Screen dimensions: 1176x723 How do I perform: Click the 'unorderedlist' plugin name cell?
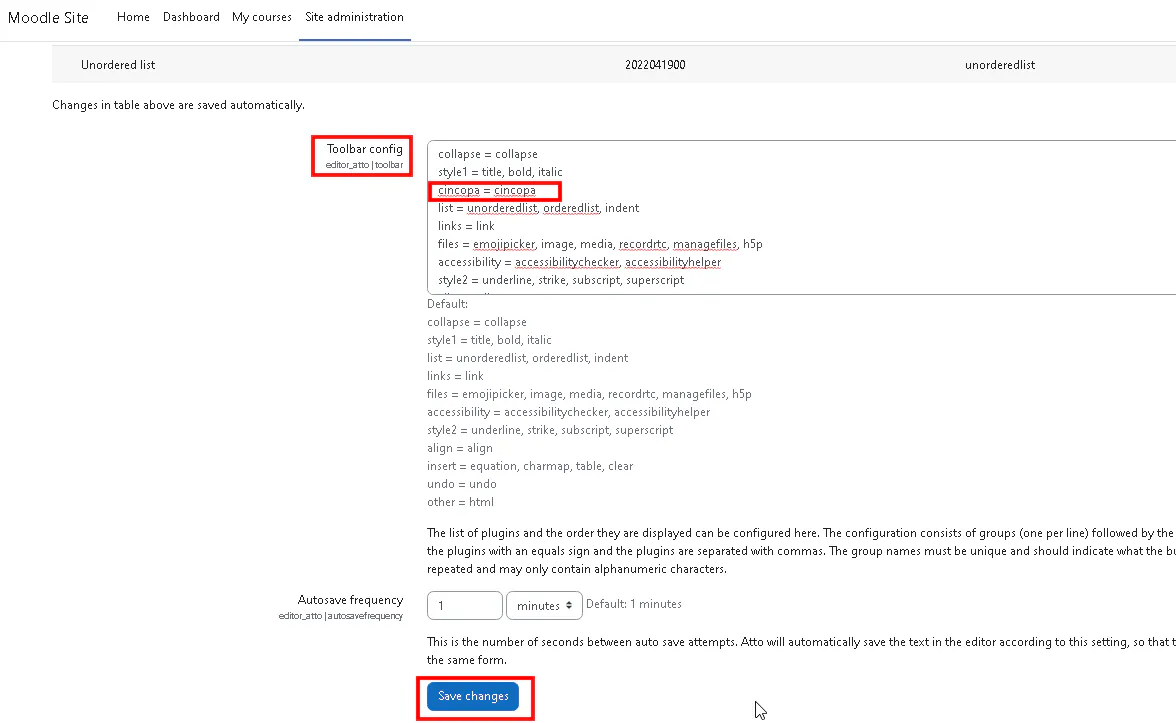(1000, 64)
